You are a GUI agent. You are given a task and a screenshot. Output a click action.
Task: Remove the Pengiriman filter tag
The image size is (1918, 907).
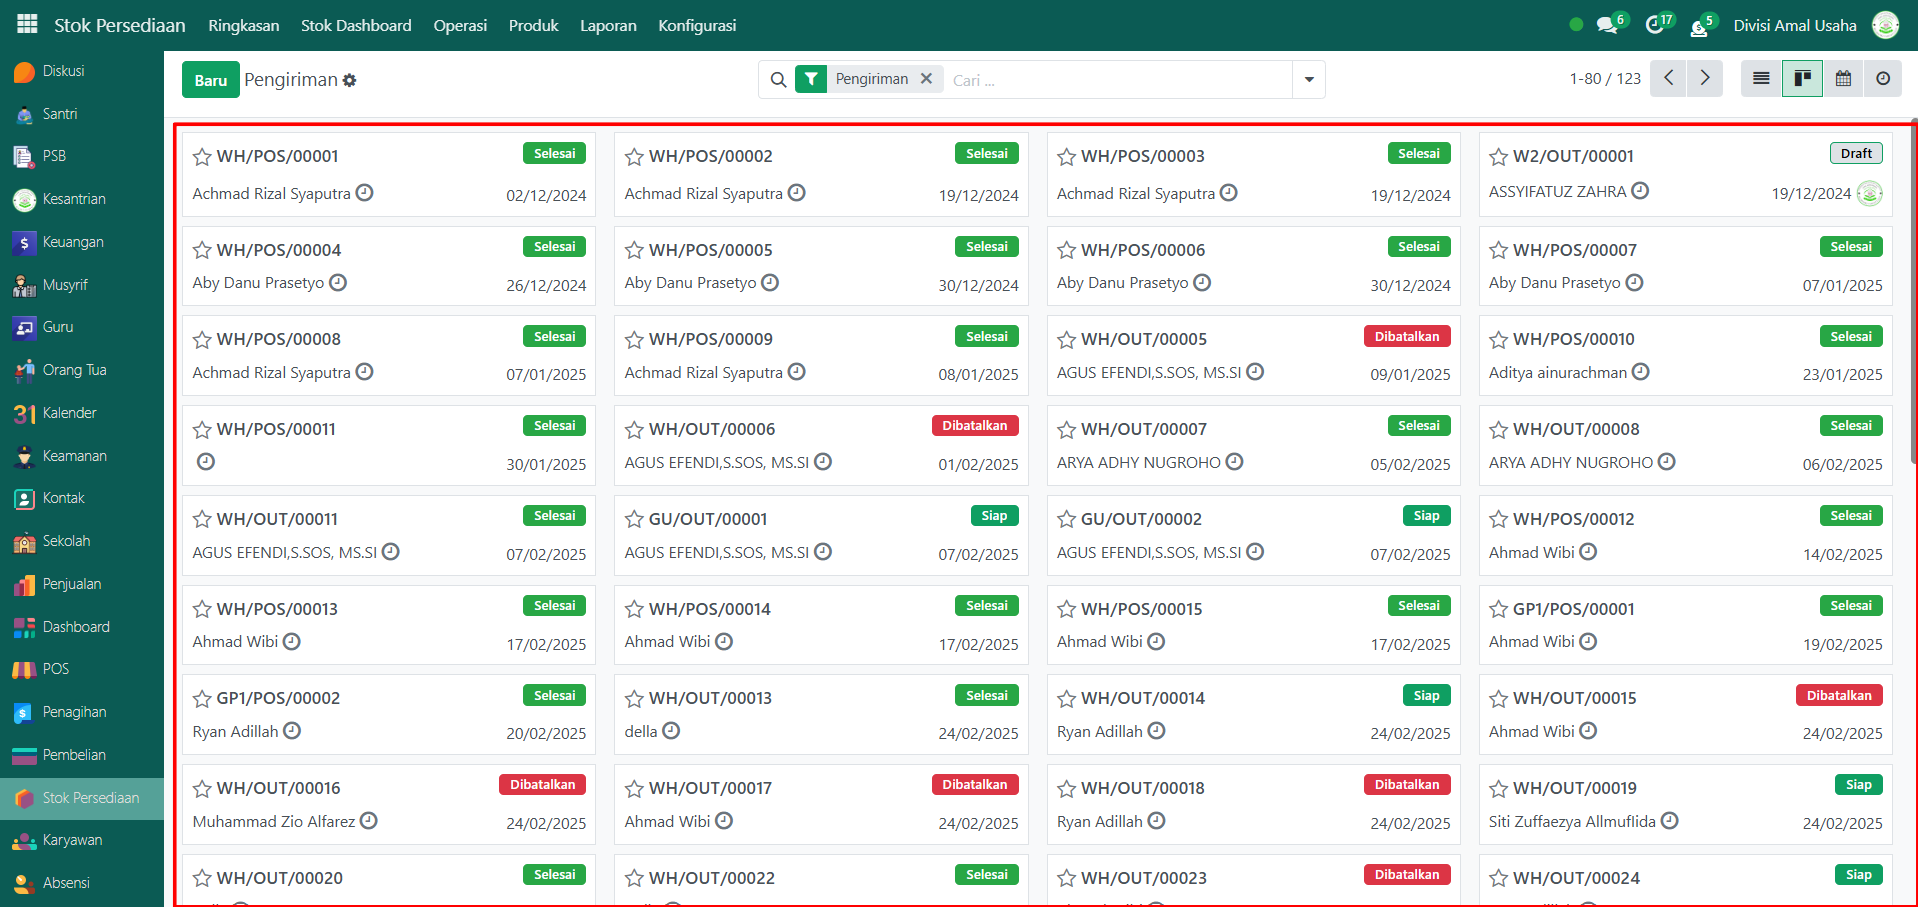coord(926,78)
